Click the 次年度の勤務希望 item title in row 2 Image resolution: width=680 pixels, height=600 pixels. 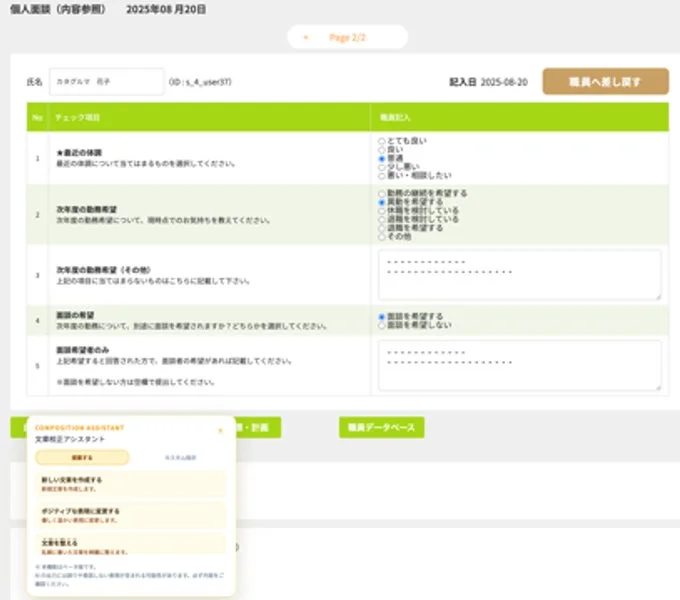click(x=86, y=209)
